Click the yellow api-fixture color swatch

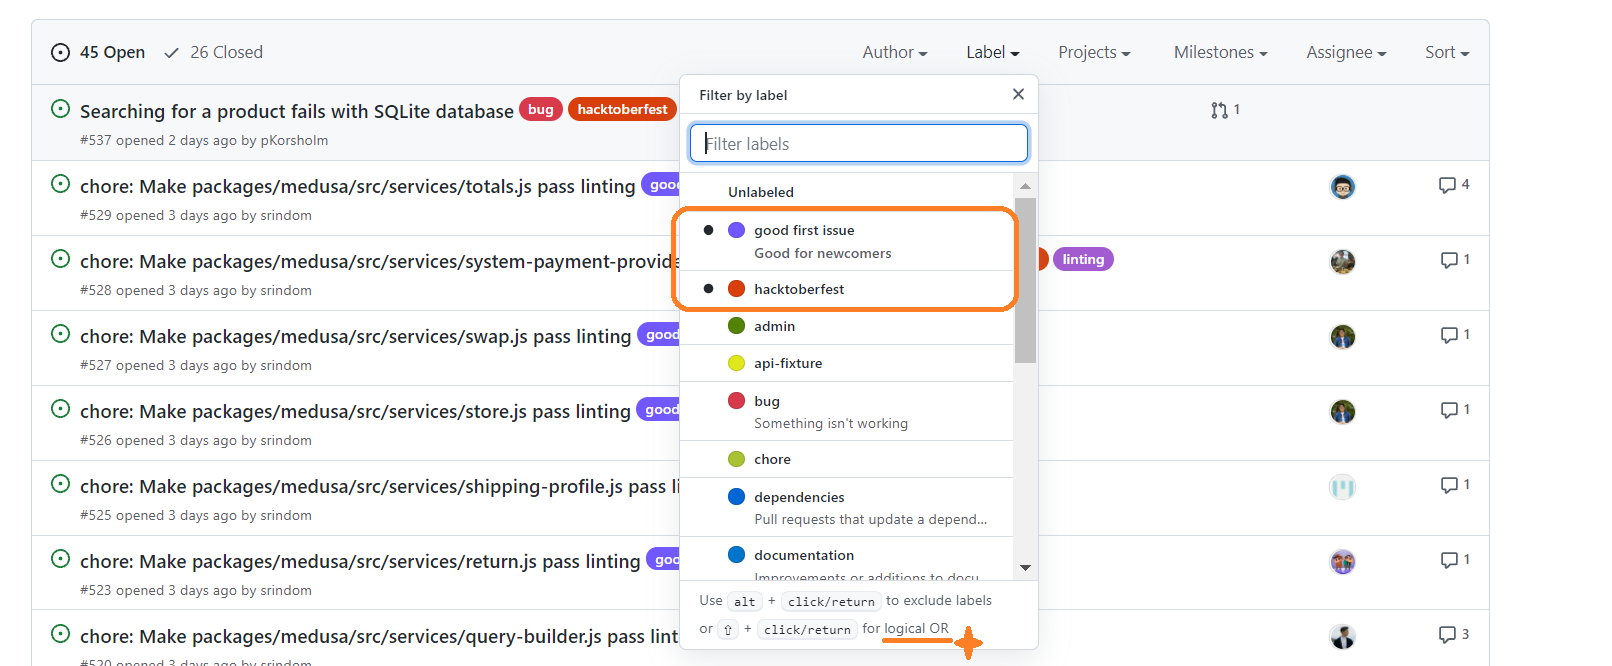coord(736,363)
